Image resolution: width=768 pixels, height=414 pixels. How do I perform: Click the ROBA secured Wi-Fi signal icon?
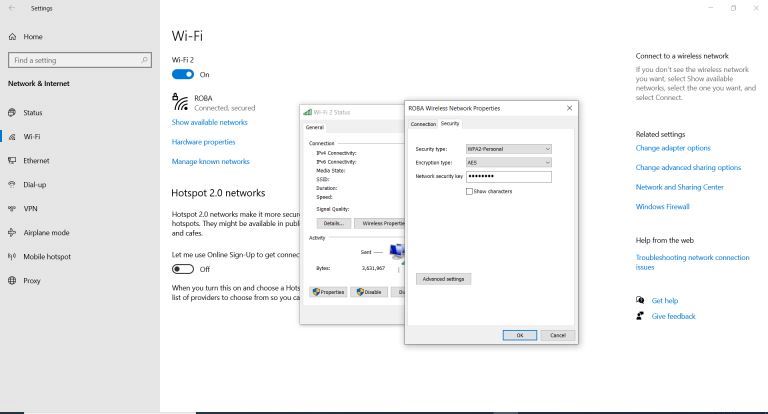click(x=180, y=102)
